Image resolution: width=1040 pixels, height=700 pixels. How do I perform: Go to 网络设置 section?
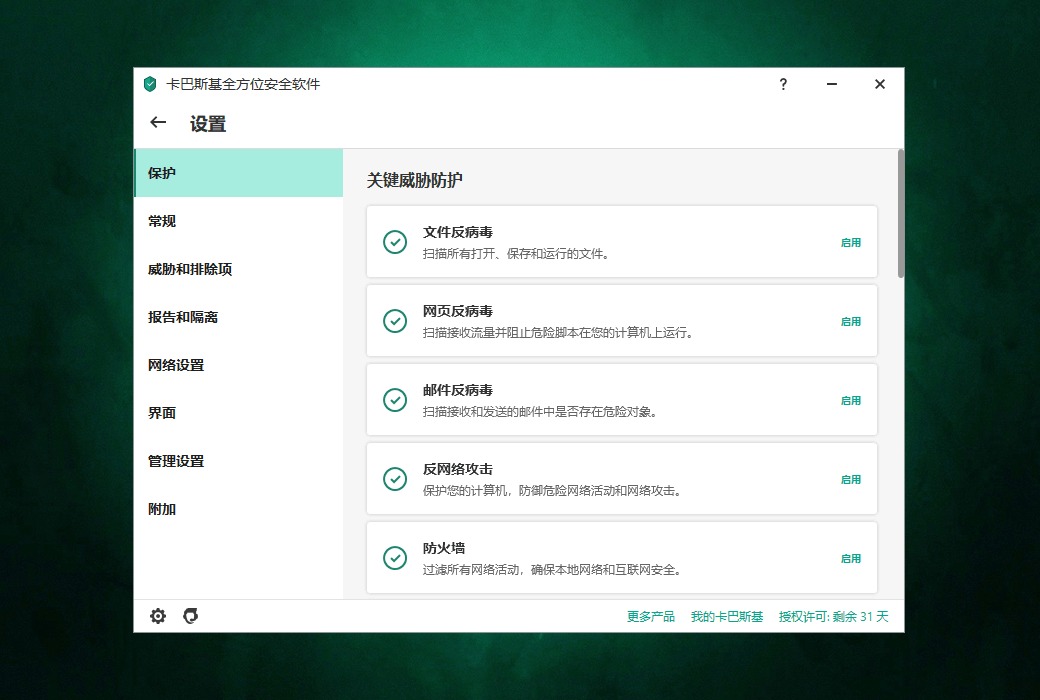238,365
